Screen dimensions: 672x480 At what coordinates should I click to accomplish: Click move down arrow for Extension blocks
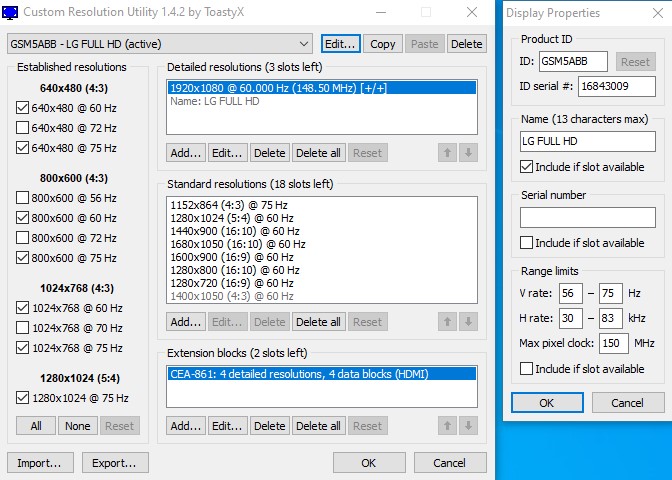pyautogui.click(x=469, y=426)
